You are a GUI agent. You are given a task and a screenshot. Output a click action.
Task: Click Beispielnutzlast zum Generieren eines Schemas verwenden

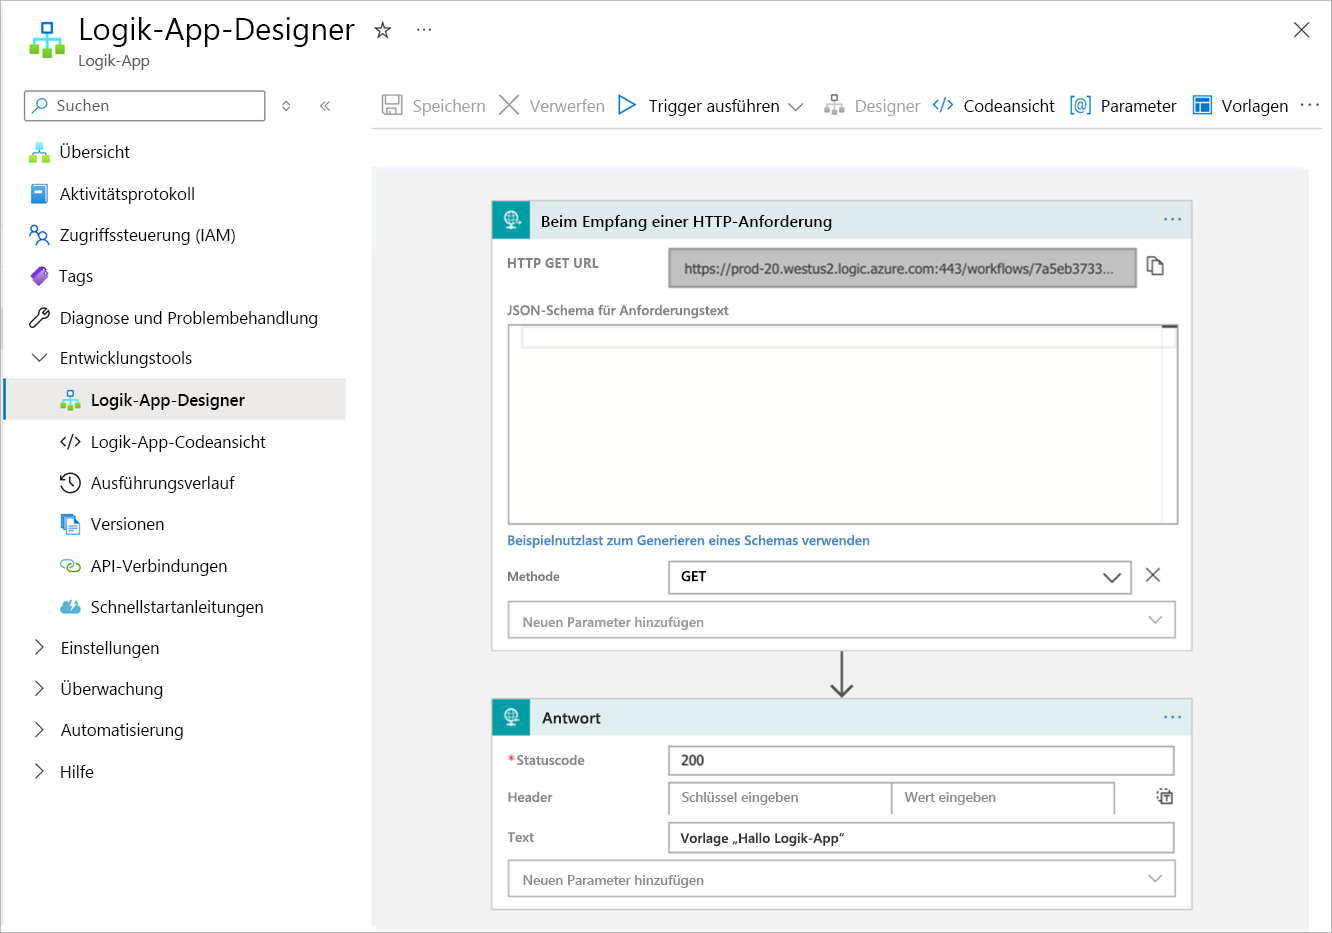pyautogui.click(x=688, y=541)
